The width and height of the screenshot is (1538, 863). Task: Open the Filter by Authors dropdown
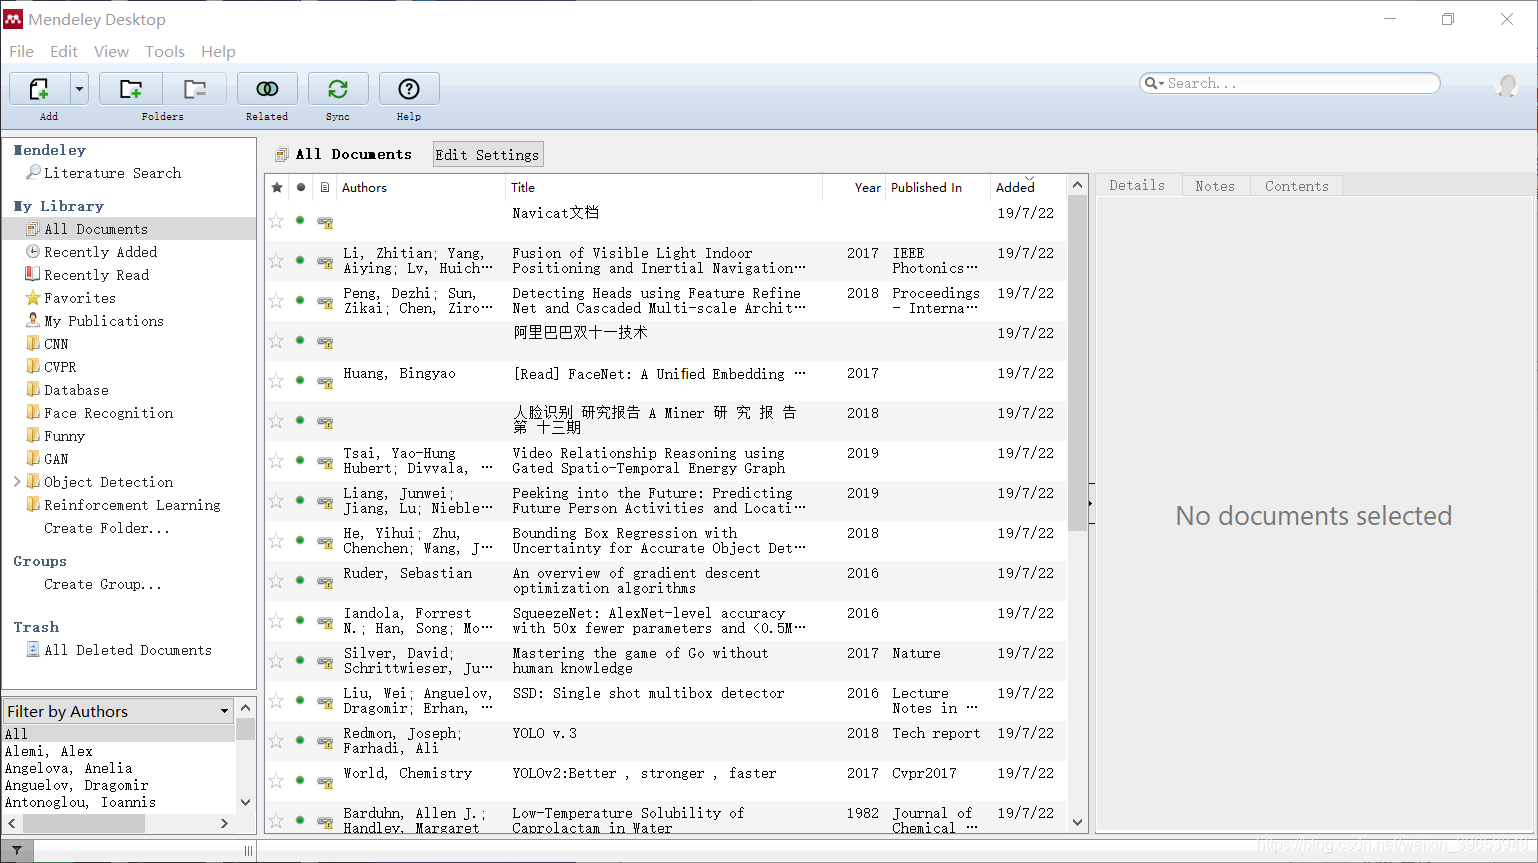[x=119, y=711]
